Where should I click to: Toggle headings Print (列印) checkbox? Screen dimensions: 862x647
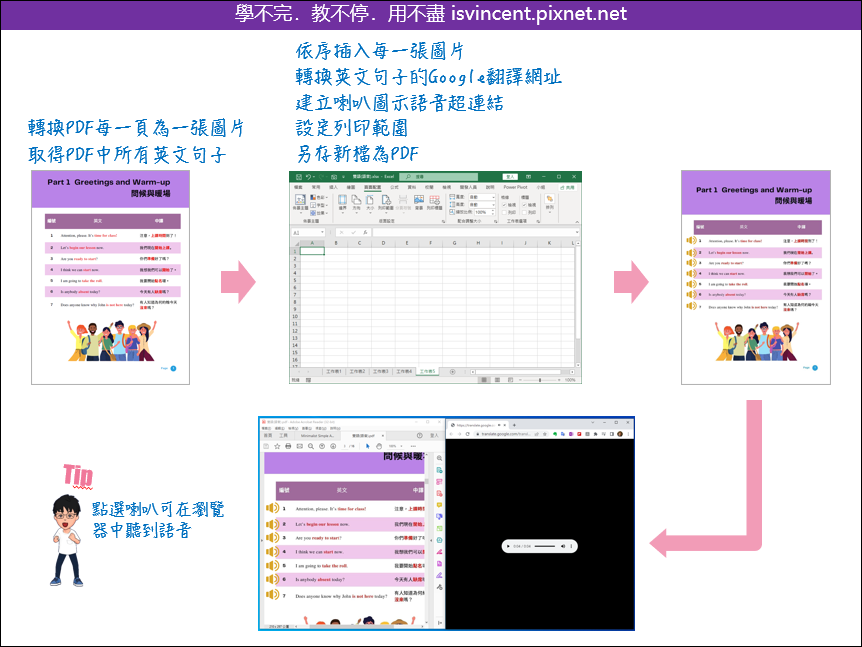(524, 212)
